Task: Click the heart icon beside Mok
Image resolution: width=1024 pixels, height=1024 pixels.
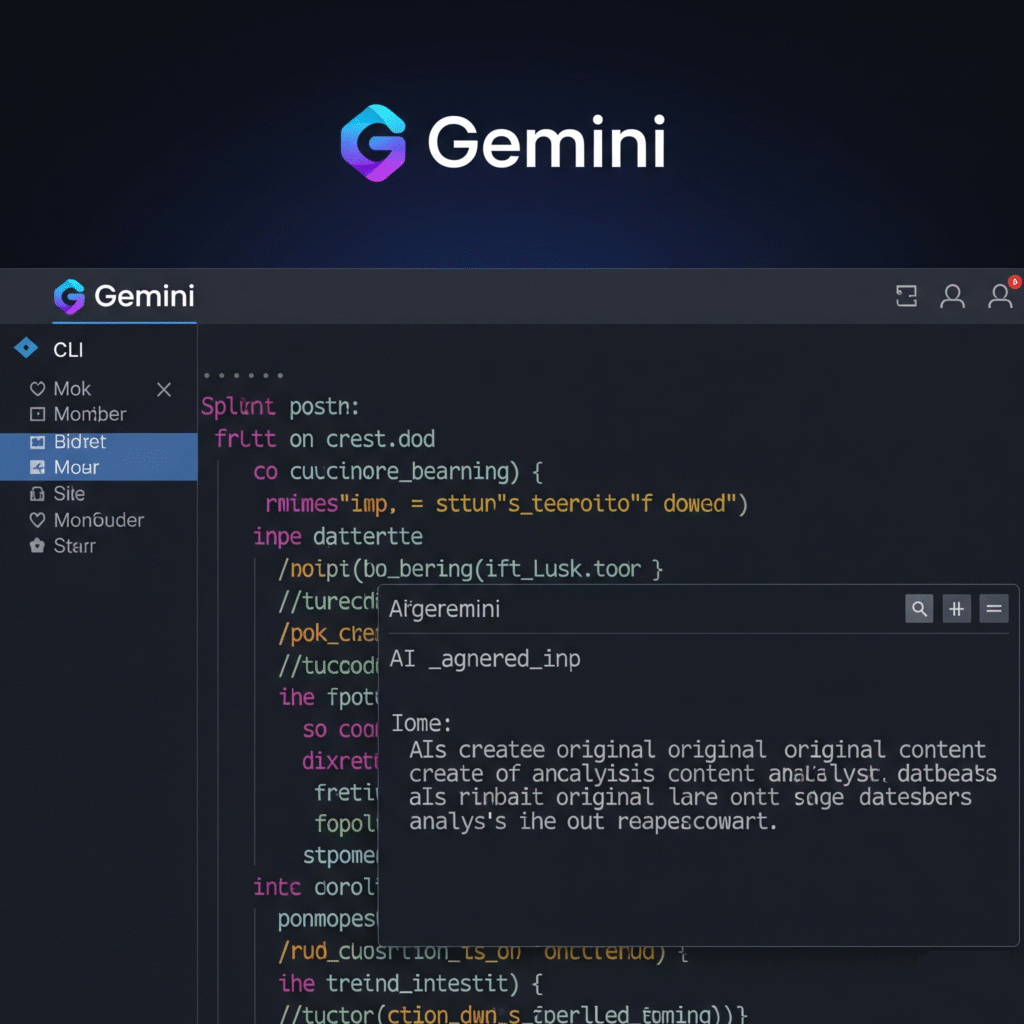Action: tap(37, 389)
